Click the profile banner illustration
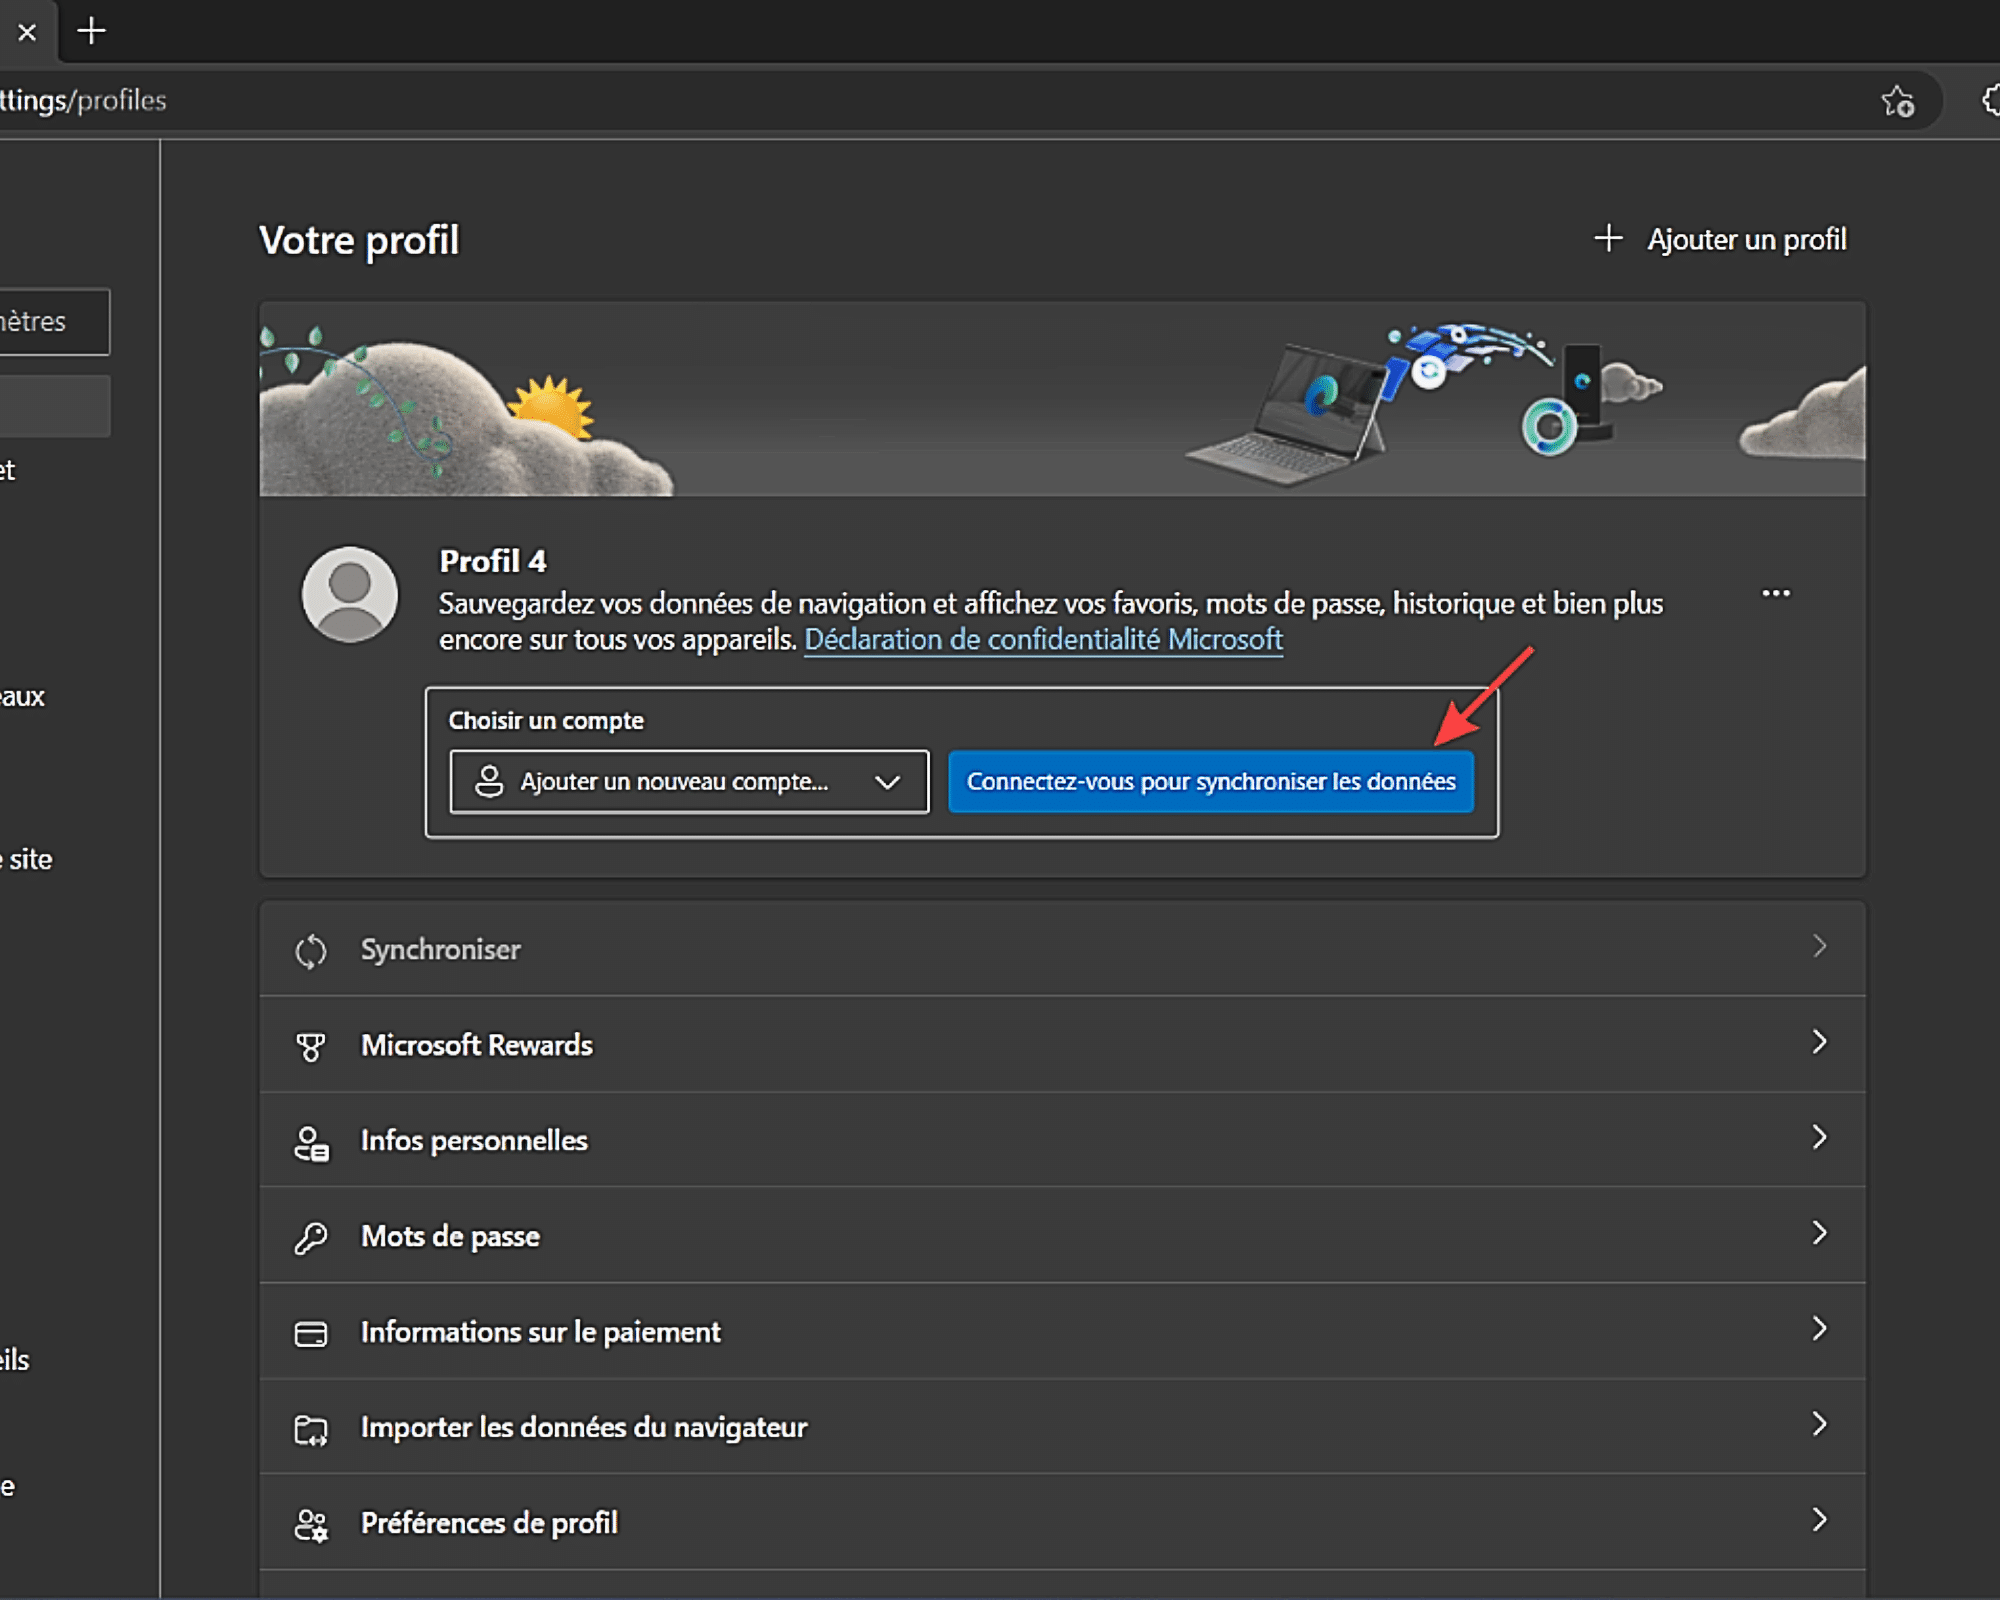The width and height of the screenshot is (2000, 1600). pyautogui.click(x=1062, y=399)
